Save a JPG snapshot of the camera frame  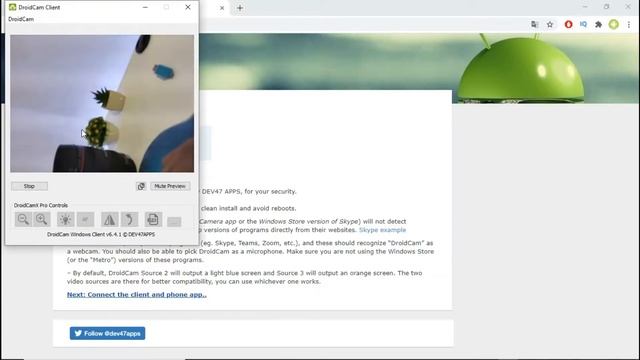pos(153,220)
